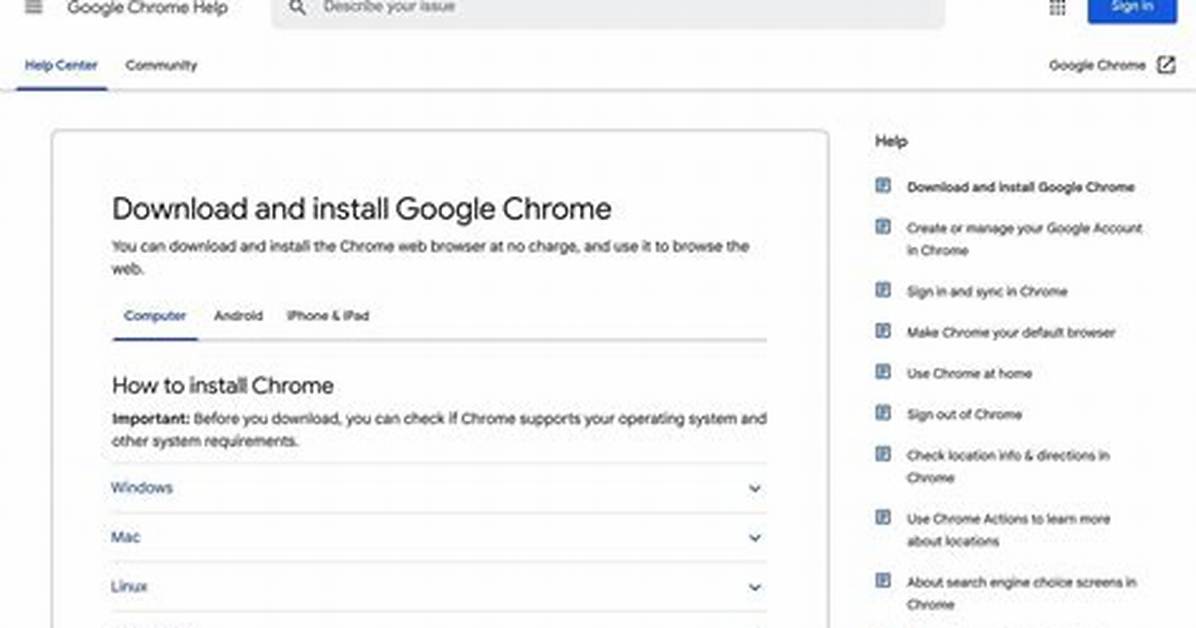Open the Mac install instructions
This screenshot has height=628, width=1196.
tap(439, 537)
